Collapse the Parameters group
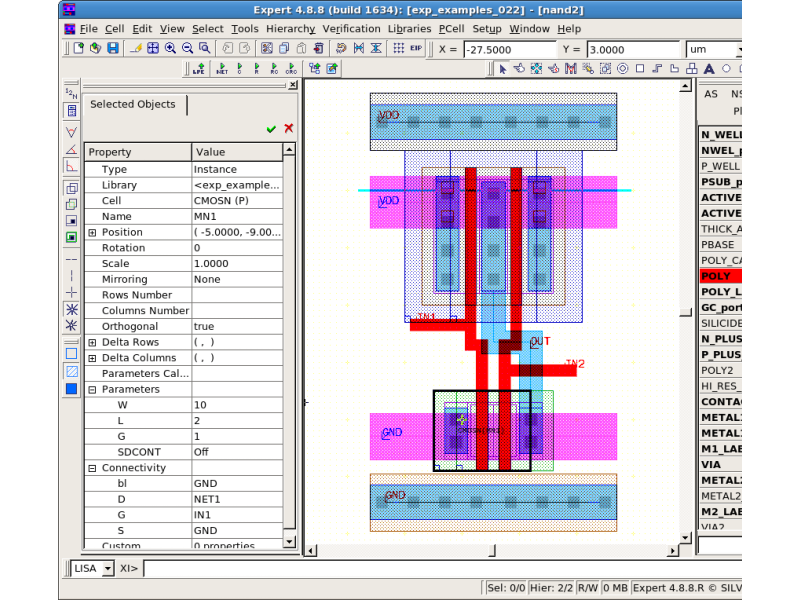This screenshot has height=600, width=800. pyautogui.click(x=92, y=390)
